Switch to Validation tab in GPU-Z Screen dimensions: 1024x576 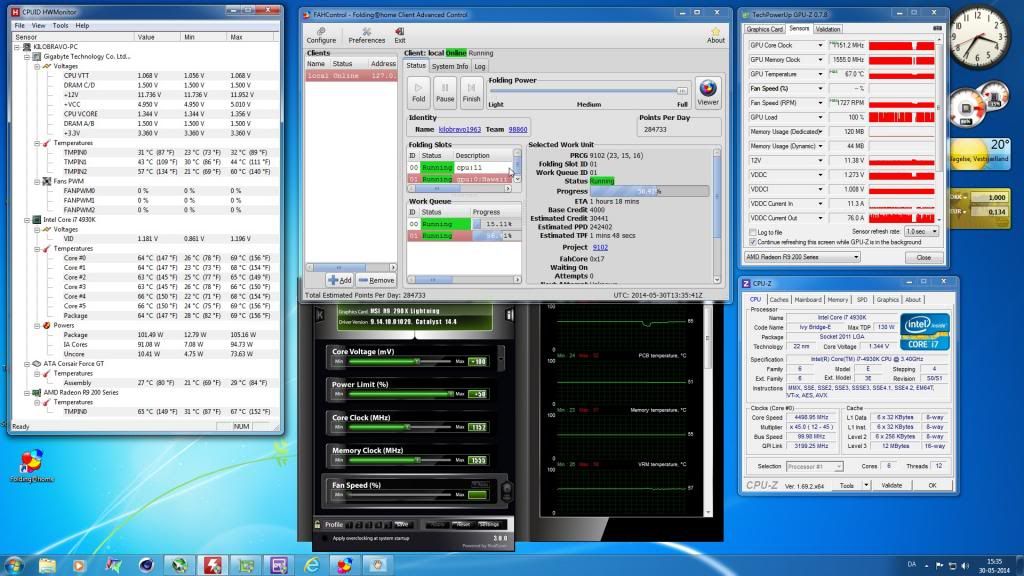coord(827,29)
